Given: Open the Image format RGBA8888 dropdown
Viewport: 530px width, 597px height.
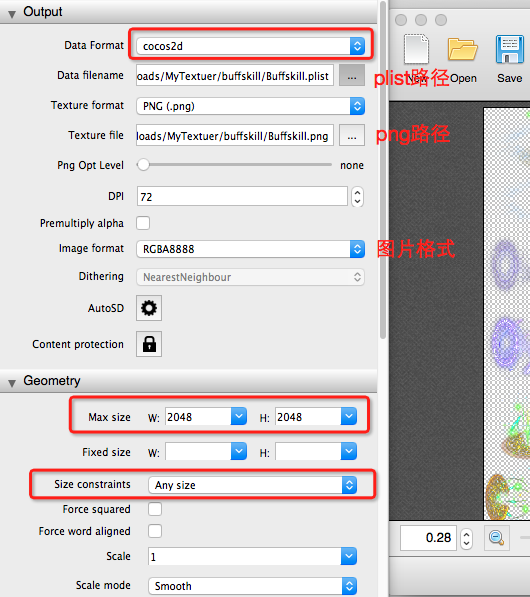Looking at the screenshot, I should (251, 249).
